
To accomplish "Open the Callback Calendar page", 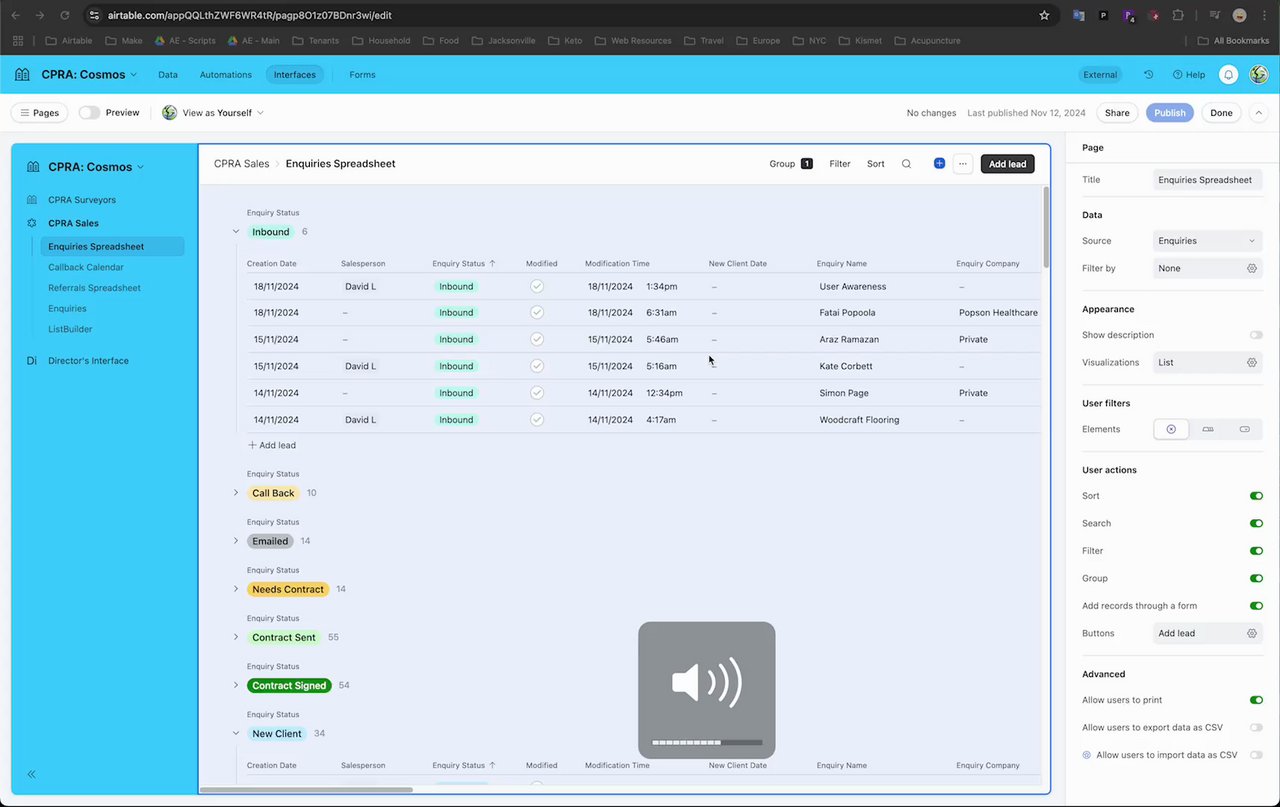I will [x=86, y=267].
